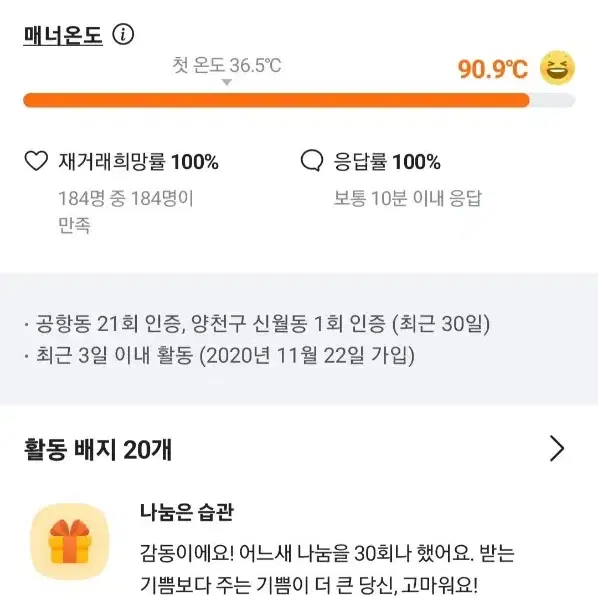Screen dimensions: 598x598
Task: Open the 활동 배지 20개 heading
Action: tap(98, 449)
